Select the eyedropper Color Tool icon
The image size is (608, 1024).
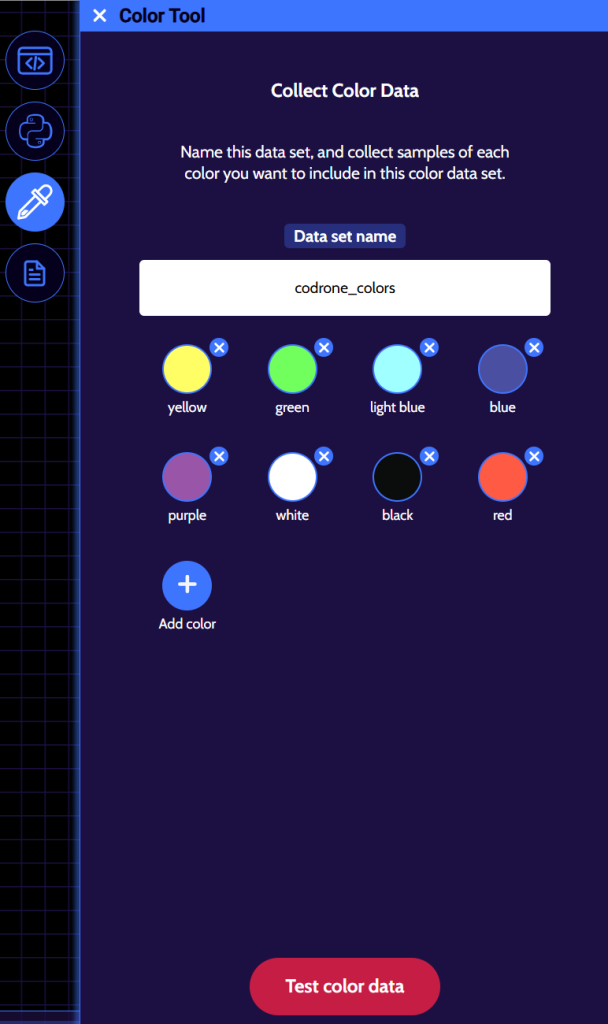(35, 202)
